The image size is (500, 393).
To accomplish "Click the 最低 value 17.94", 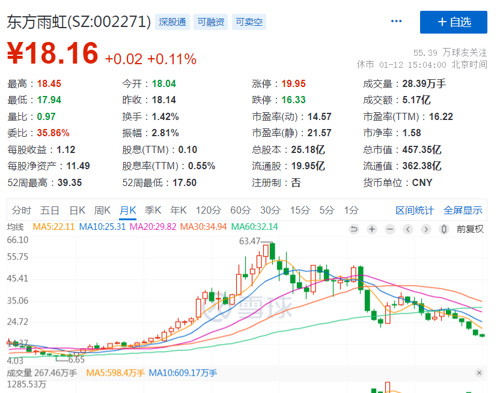I will (x=49, y=100).
